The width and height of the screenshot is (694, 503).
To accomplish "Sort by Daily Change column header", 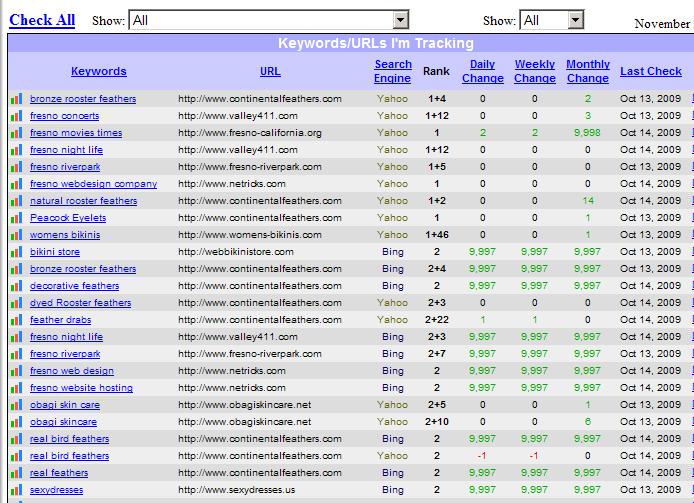I will click(482, 71).
